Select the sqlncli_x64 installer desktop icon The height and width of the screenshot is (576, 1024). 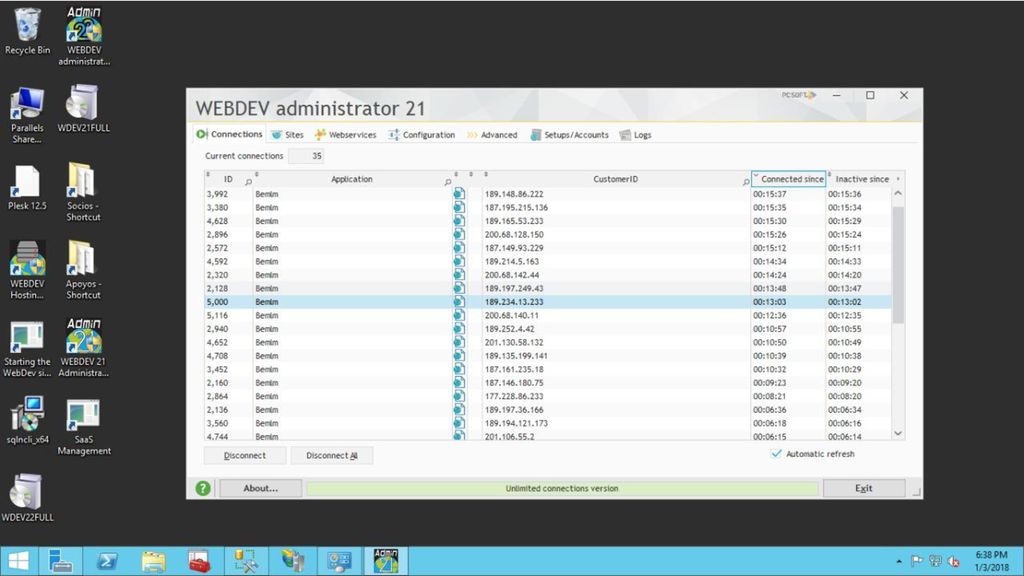(x=27, y=420)
